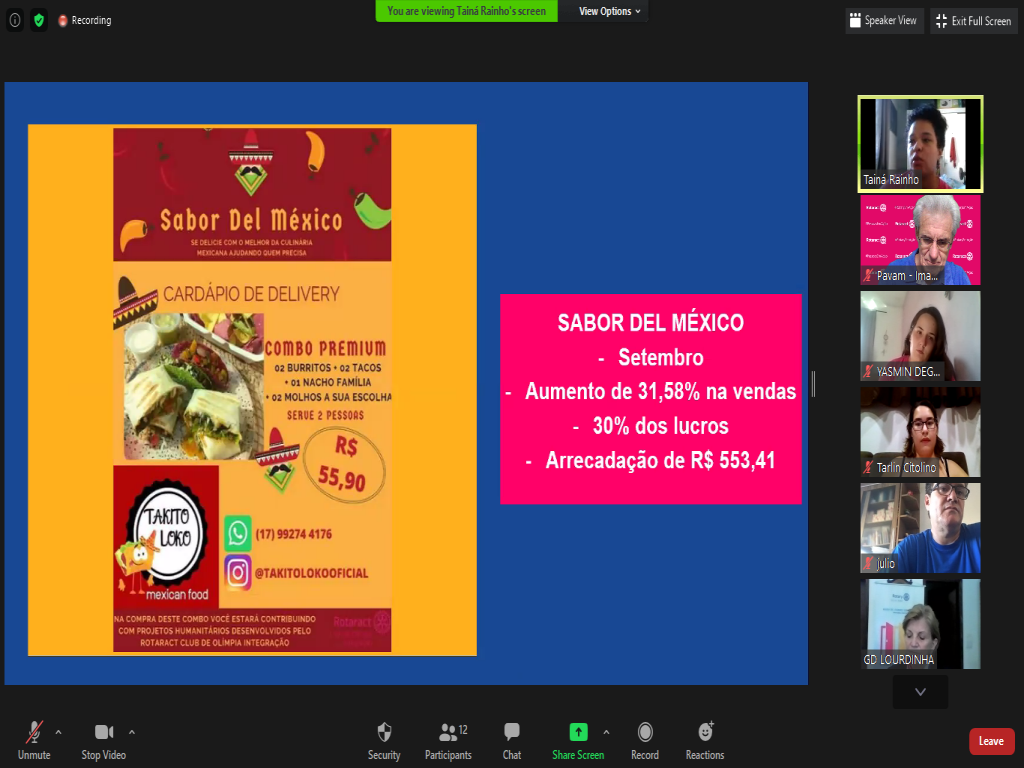1024x768 pixels.
Task: Expand video options arrow beside Stop Video
Action: pos(132,732)
